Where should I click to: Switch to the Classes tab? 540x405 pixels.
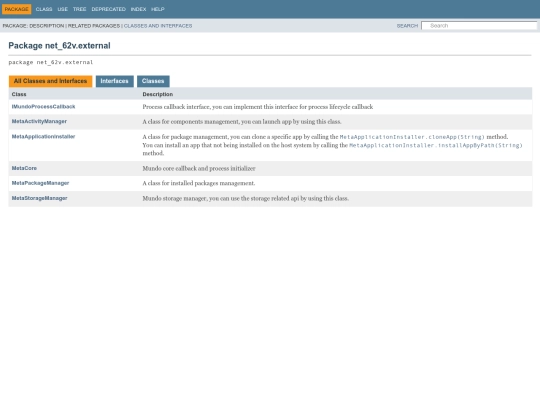pos(153,81)
